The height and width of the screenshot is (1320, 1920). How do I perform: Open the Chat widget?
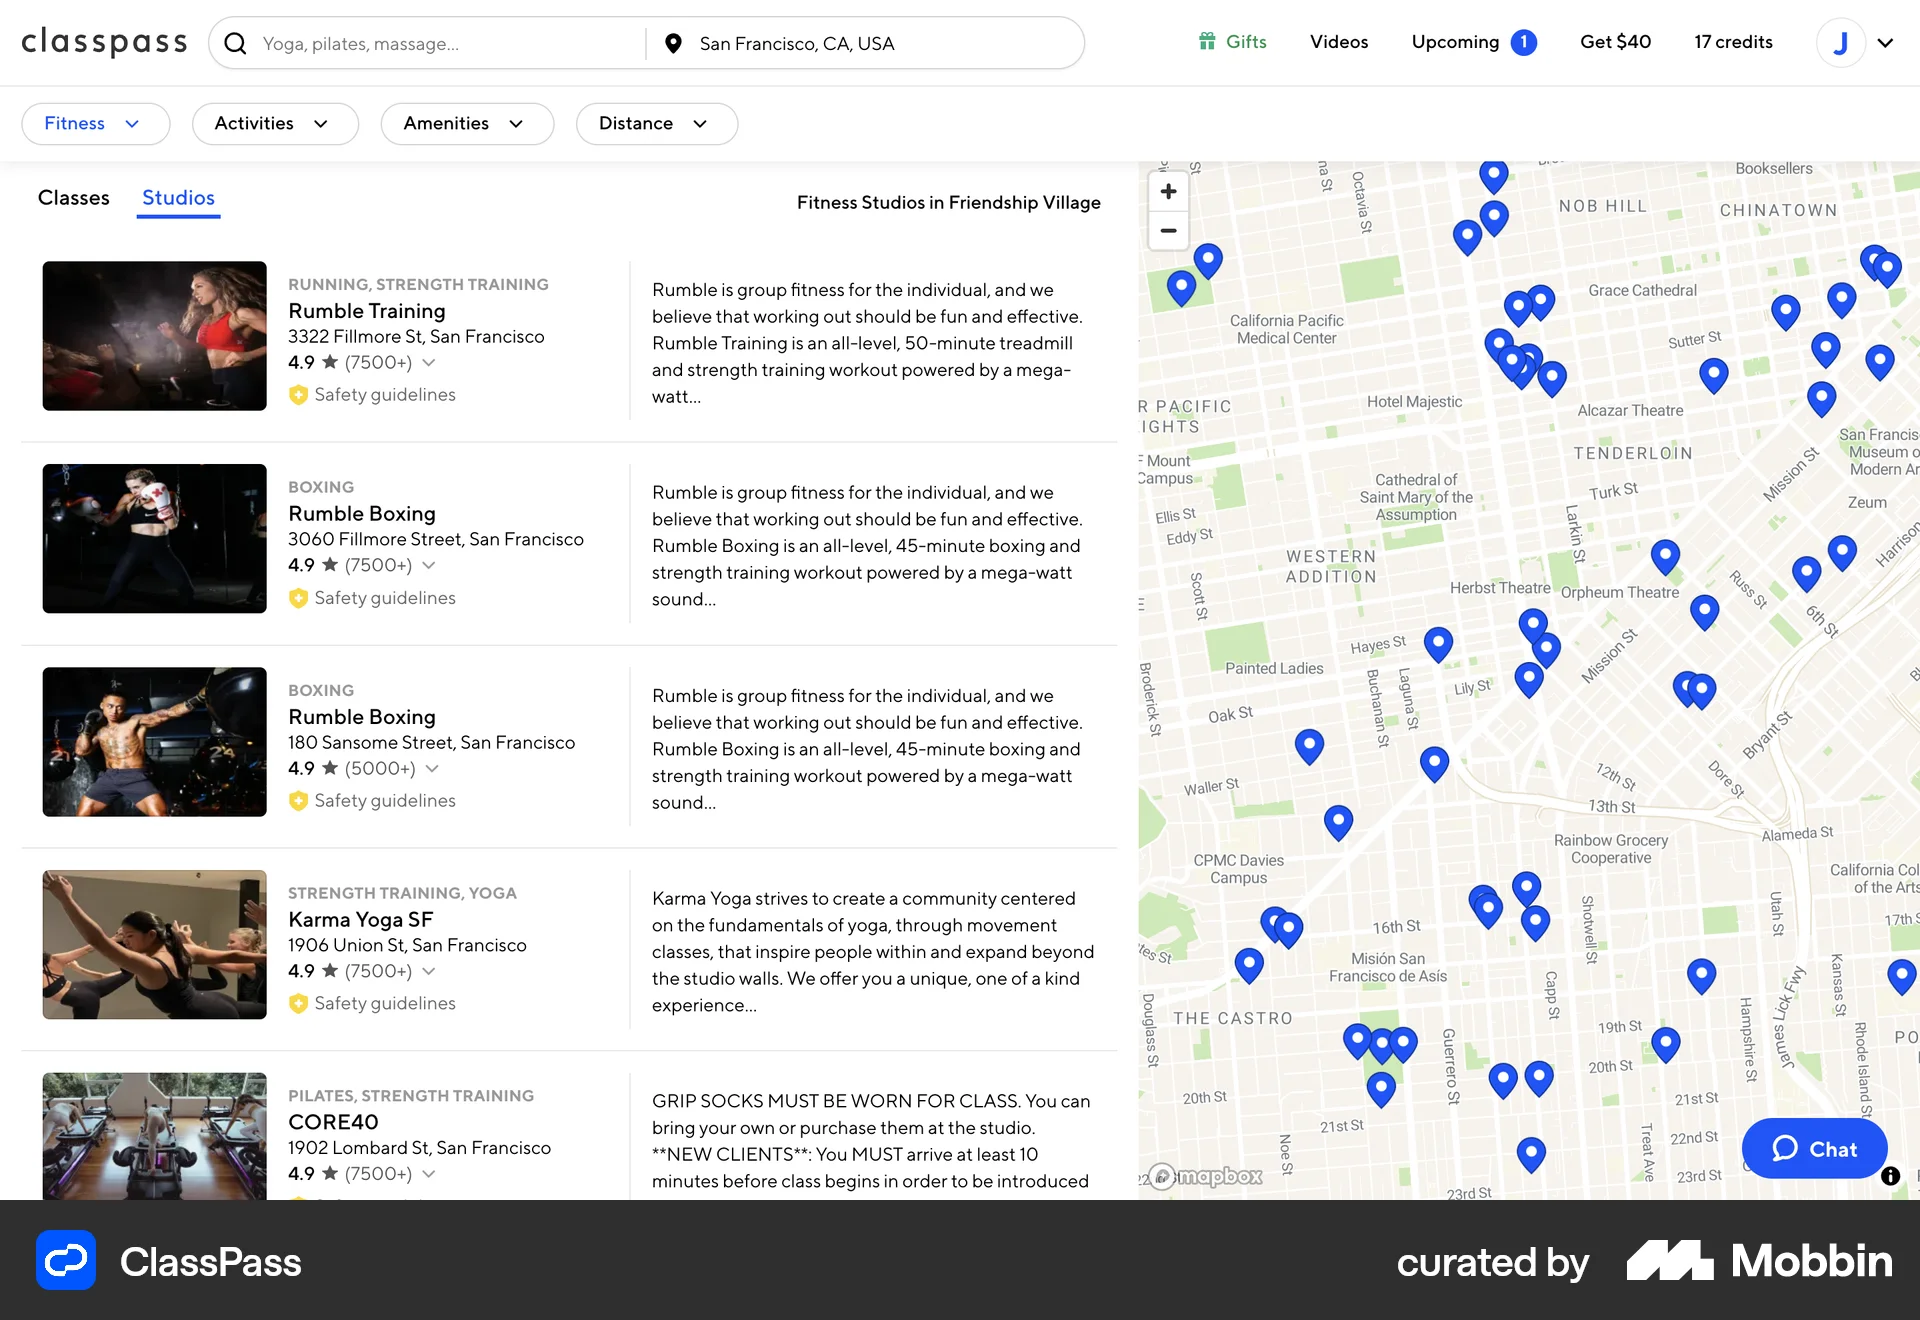click(1814, 1149)
